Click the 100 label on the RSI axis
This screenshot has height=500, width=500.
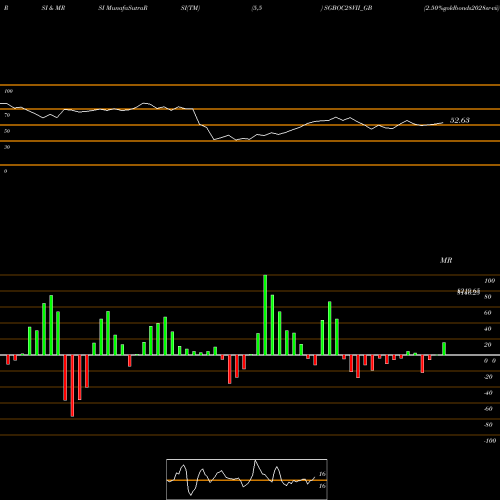(x=8, y=91)
